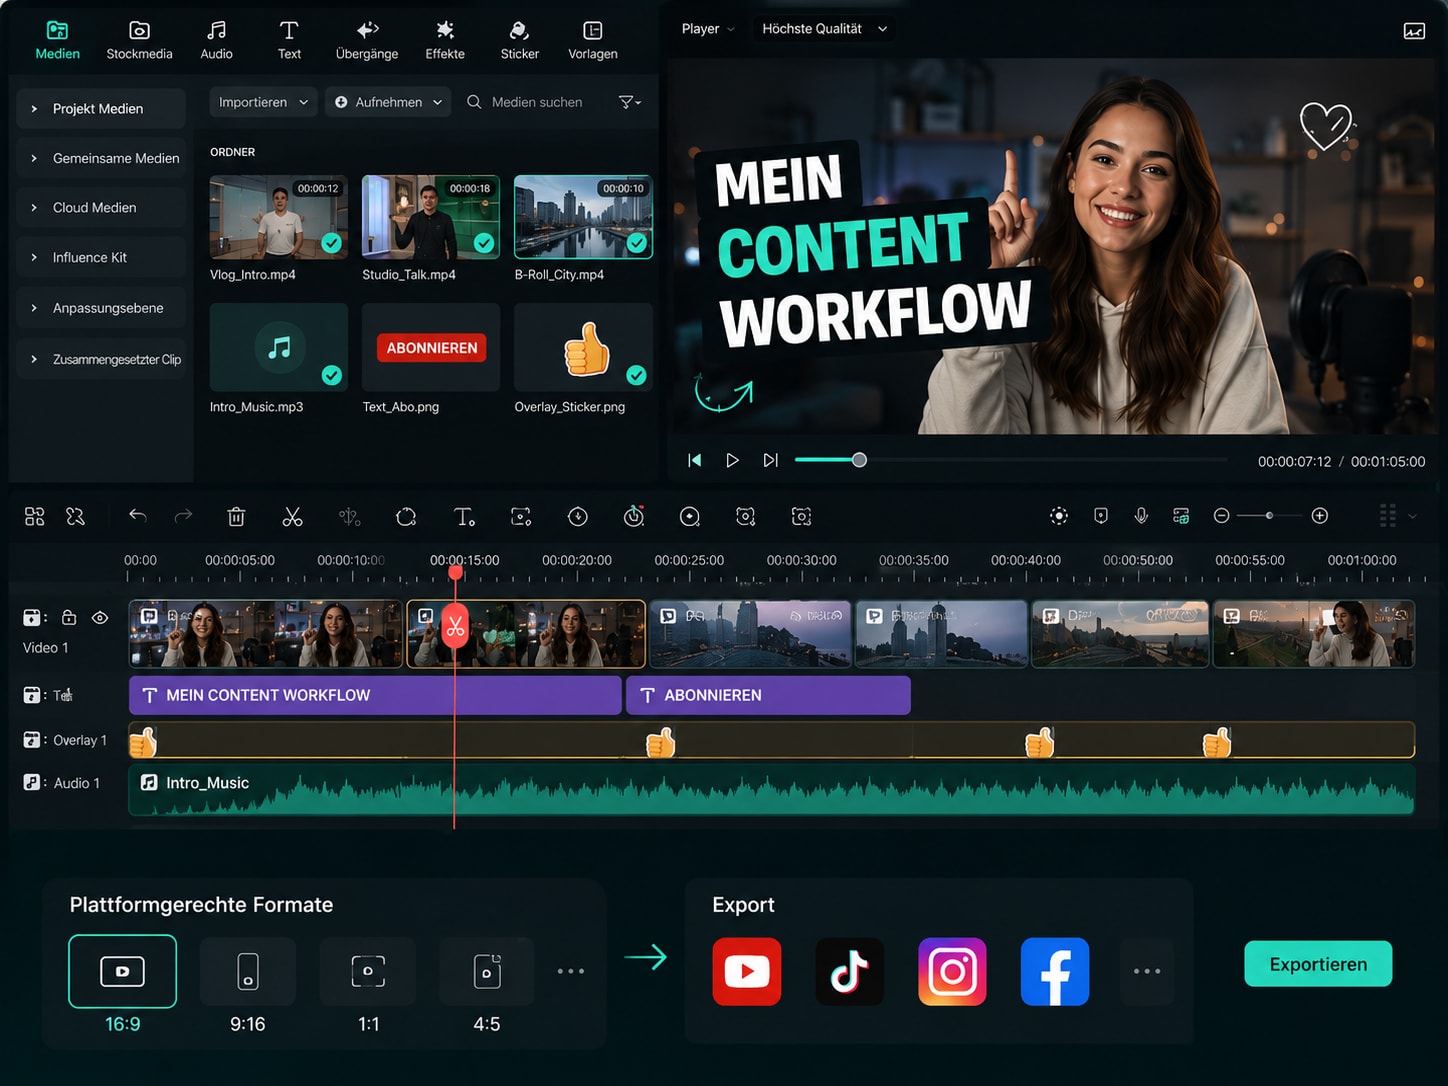
Task: Click the audio stretch tool icon
Action: 349,516
